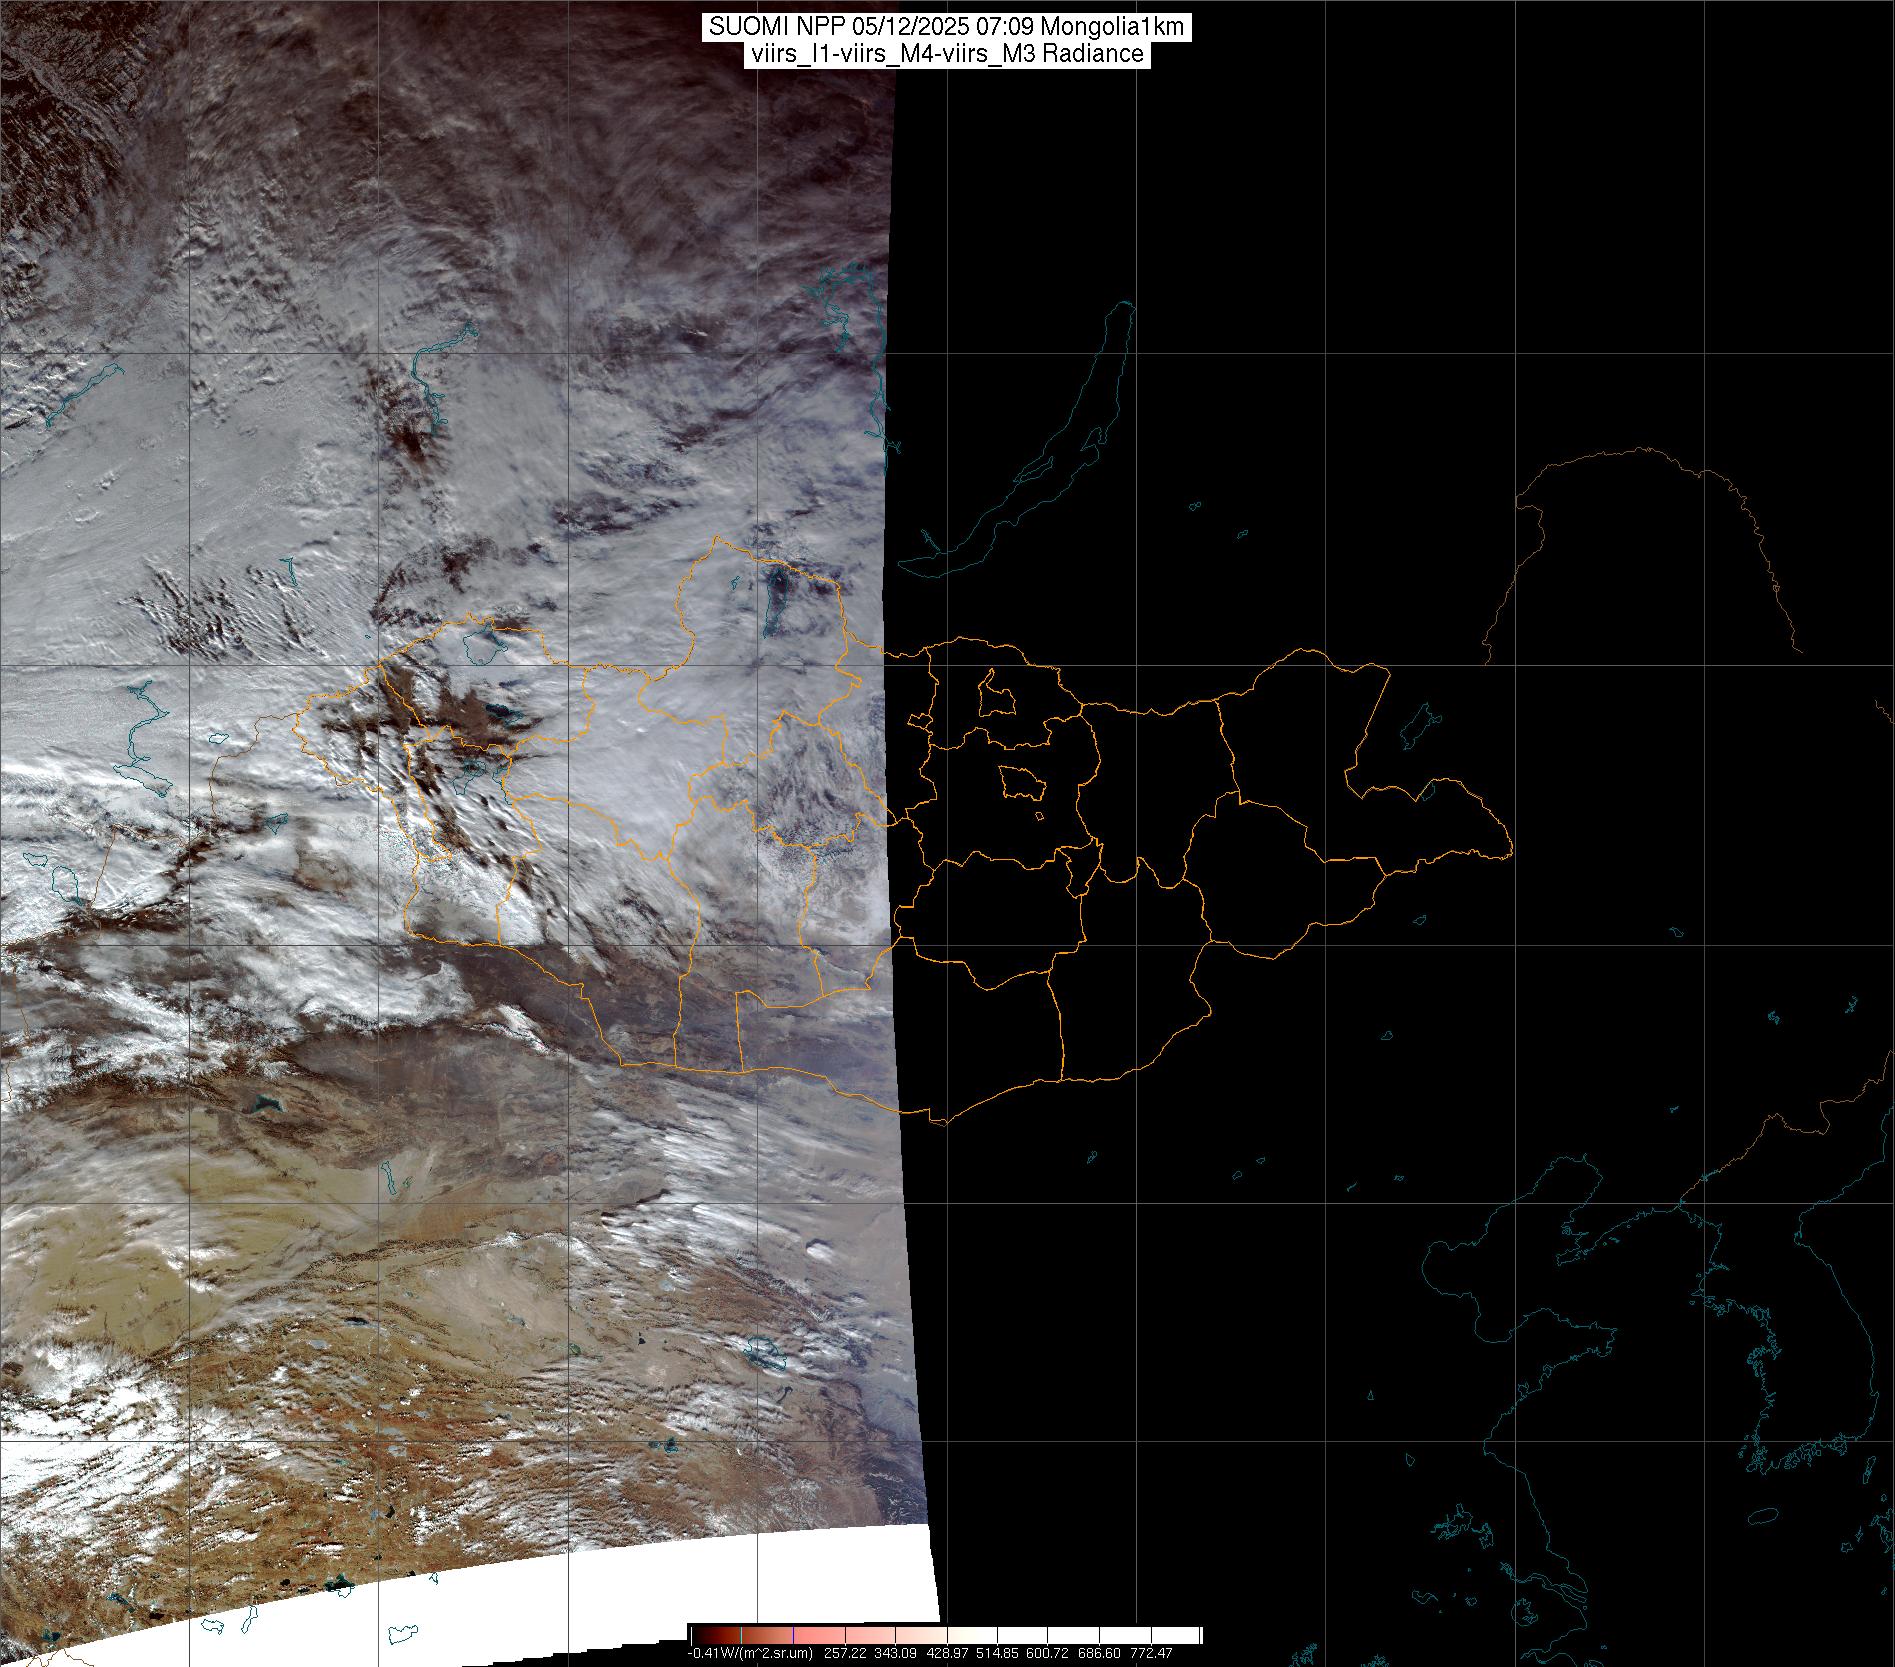
Task: Click the 'viirs_I1-viirs_M4-viirs_M3 Radiance' subtitle
Action: click(947, 54)
